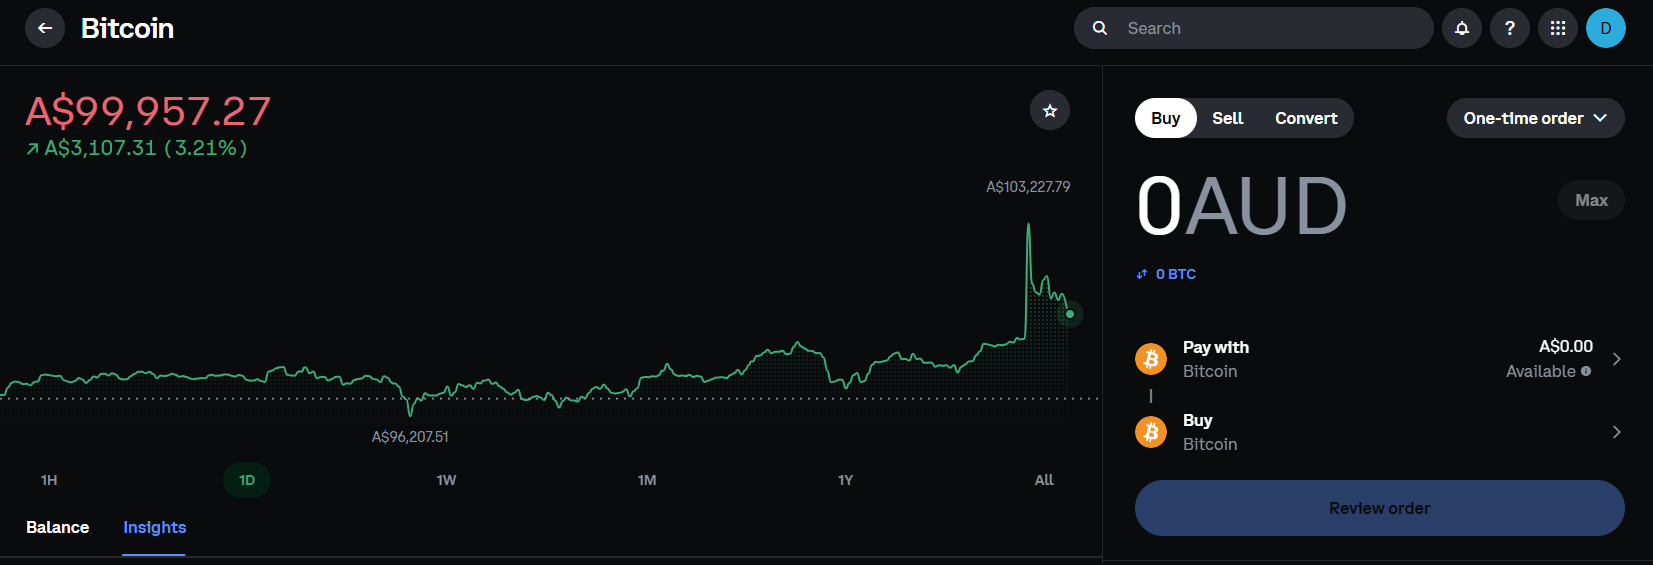Click the Buy Bitcoin coin icon

(1151, 432)
